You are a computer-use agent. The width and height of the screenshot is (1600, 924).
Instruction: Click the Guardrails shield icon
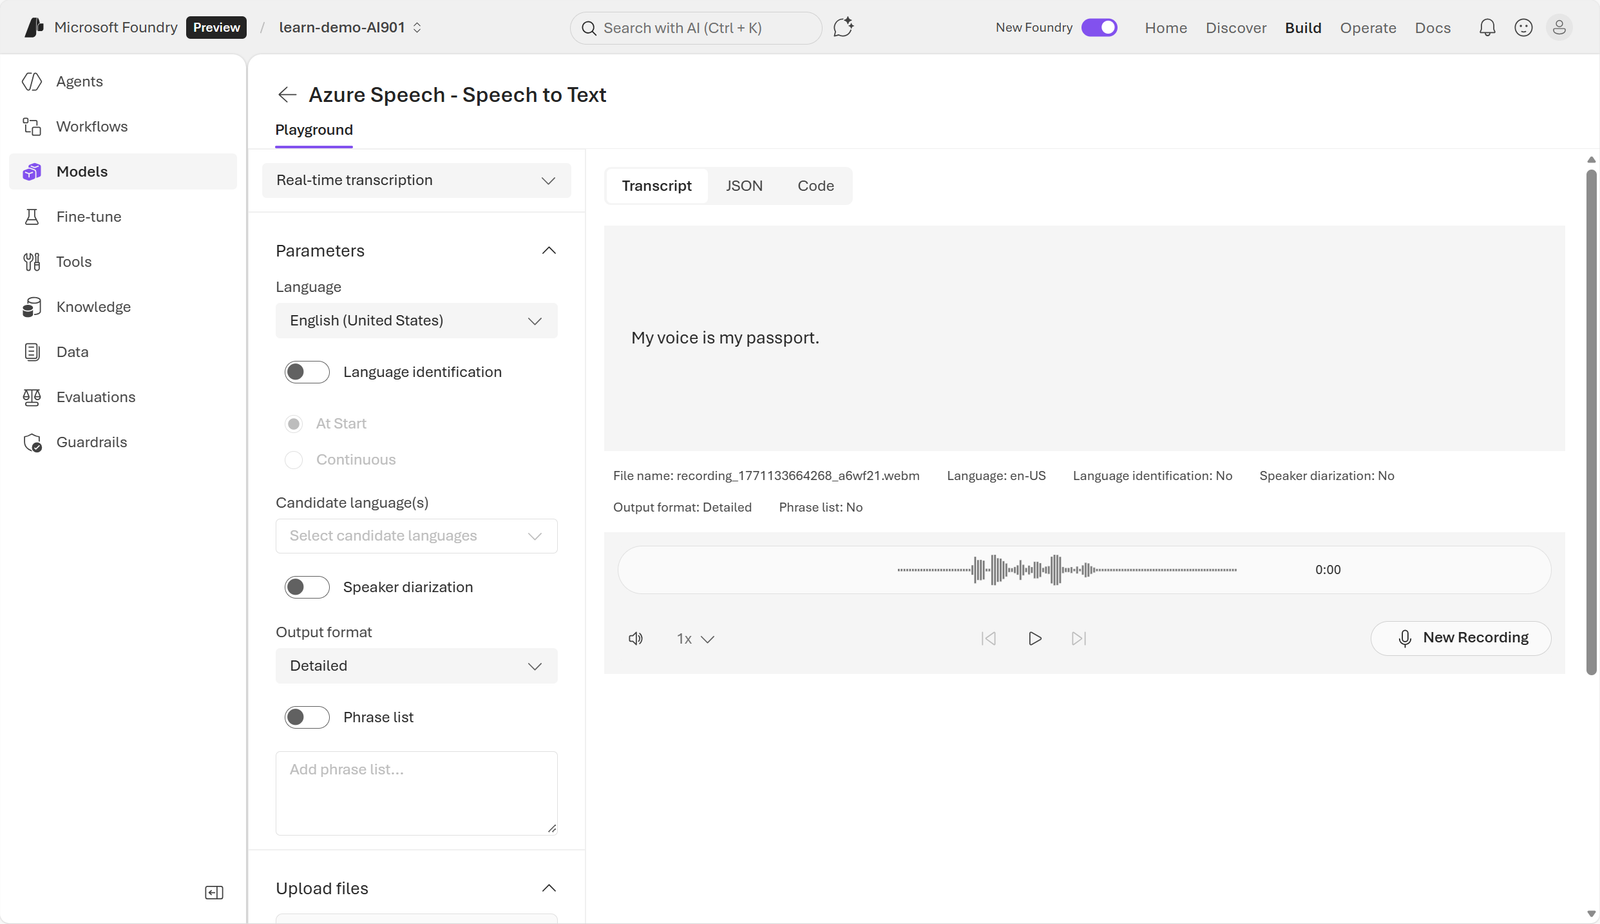(32, 441)
